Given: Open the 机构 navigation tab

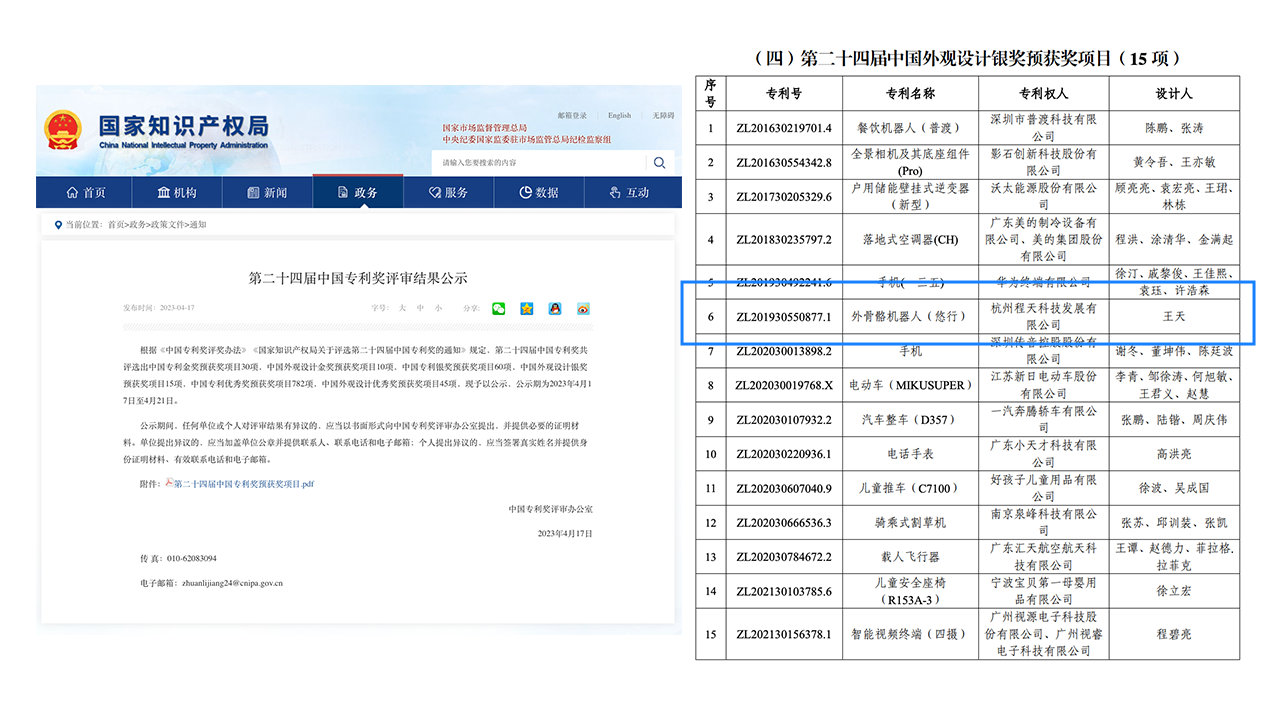Looking at the screenshot, I should 177,192.
